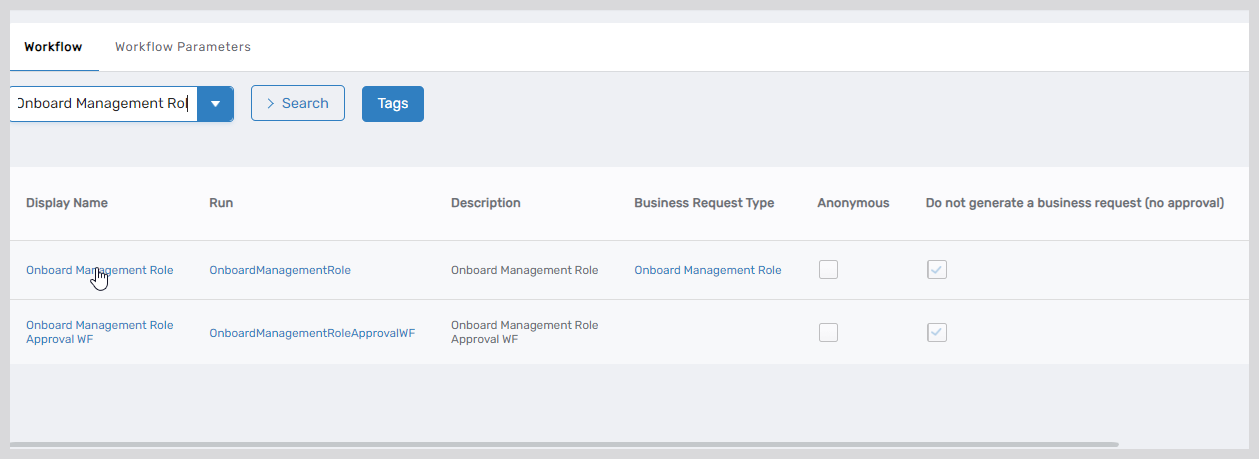The image size is (1259, 459).
Task: Toggle Anonymous checkbox for Onboard Management Role
Action: click(828, 269)
